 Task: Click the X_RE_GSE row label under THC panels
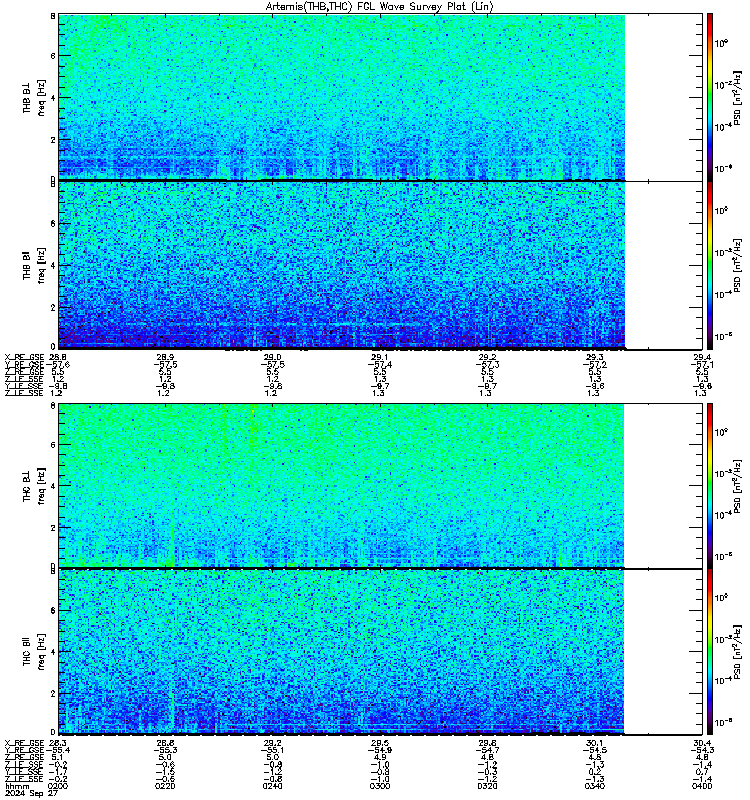pyautogui.click(x=24, y=743)
